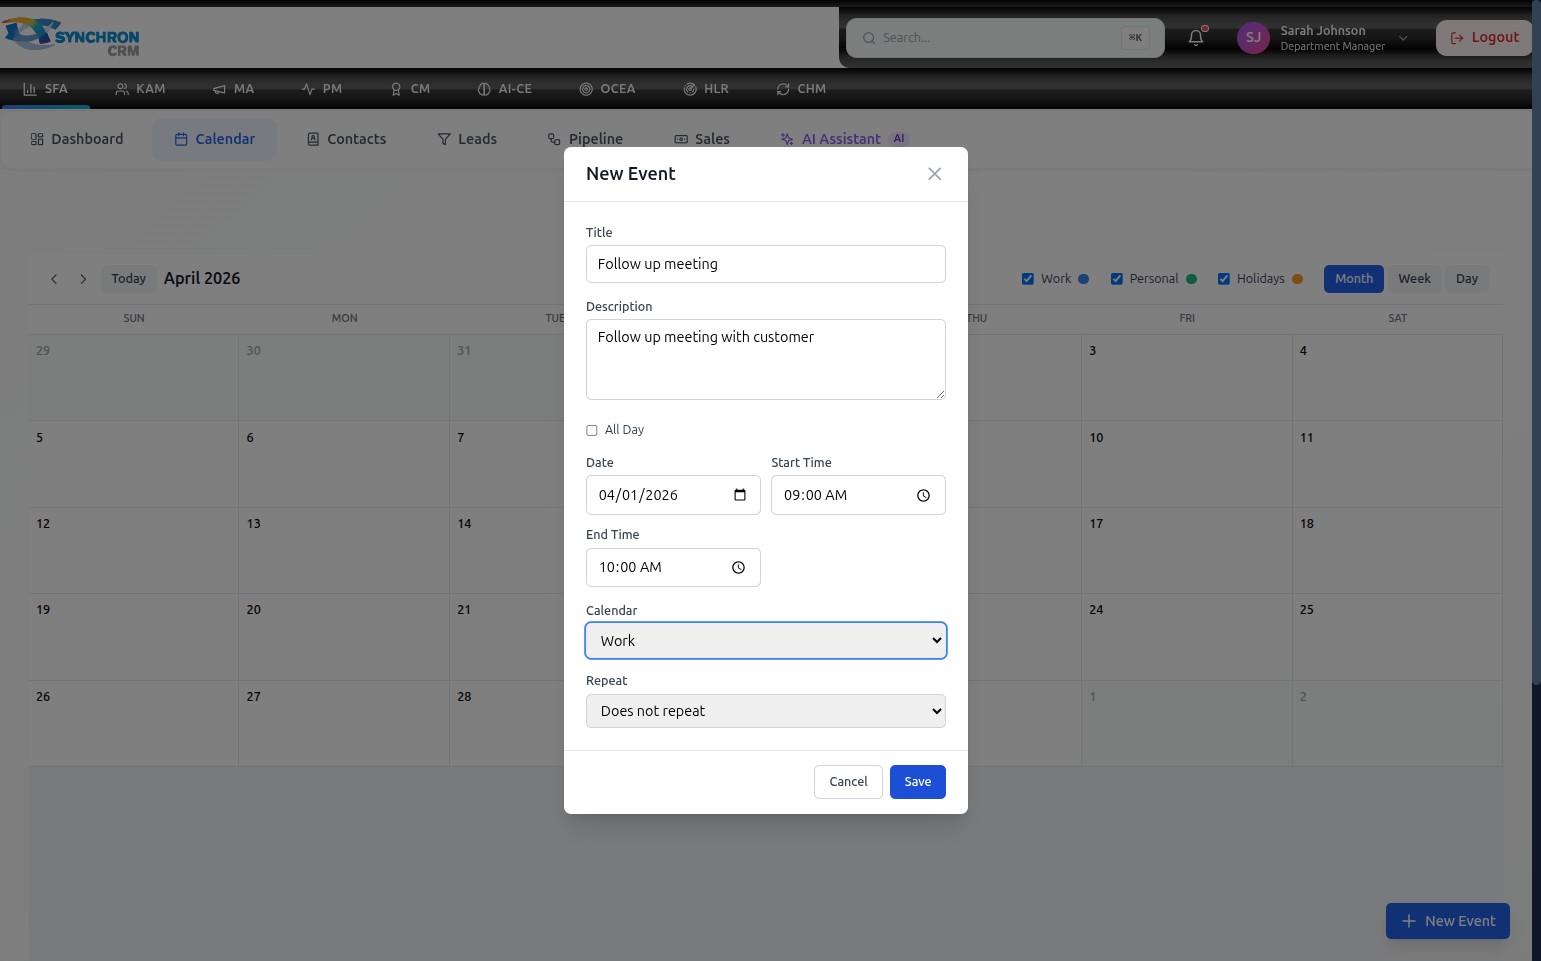Uncheck the Personal calendar filter
Screen dimensions: 1541x961
(x=1117, y=279)
